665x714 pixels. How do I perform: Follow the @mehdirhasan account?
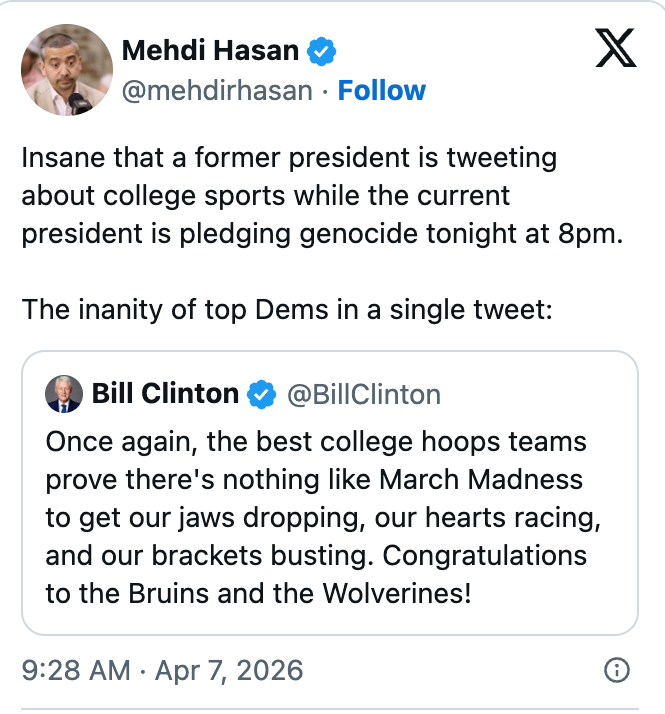[x=381, y=90]
